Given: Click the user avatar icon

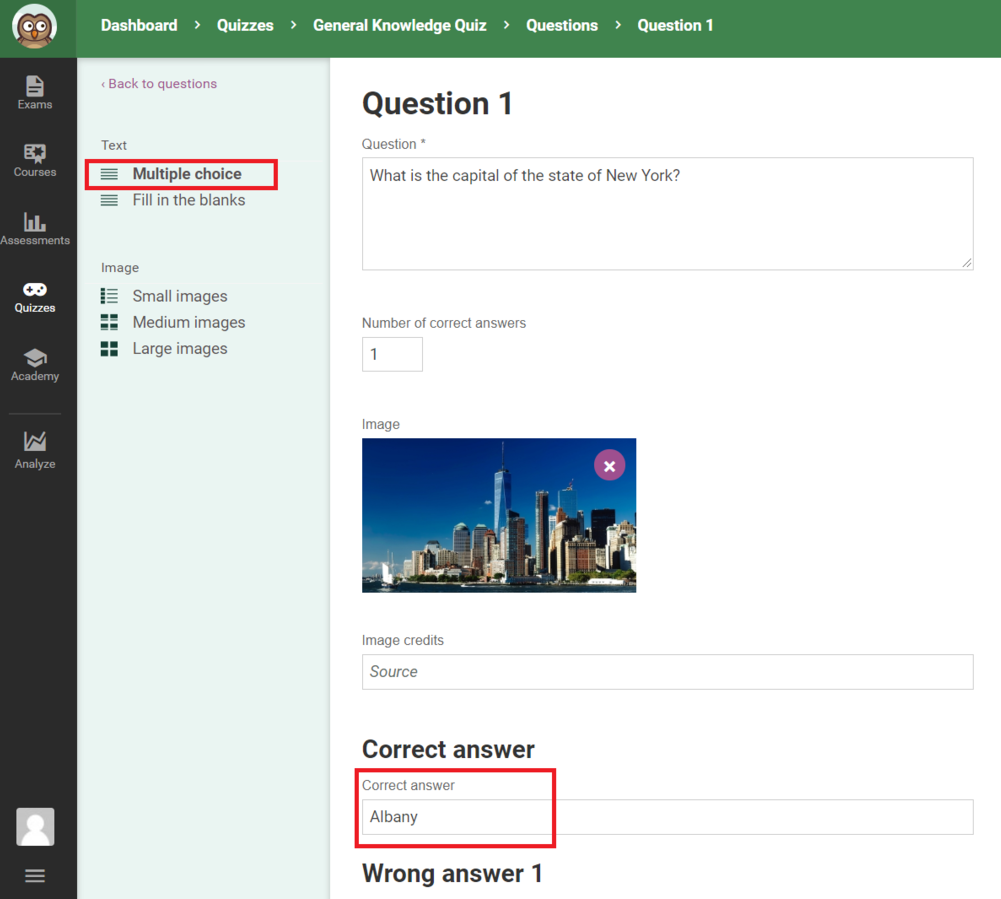Looking at the screenshot, I should point(35,827).
